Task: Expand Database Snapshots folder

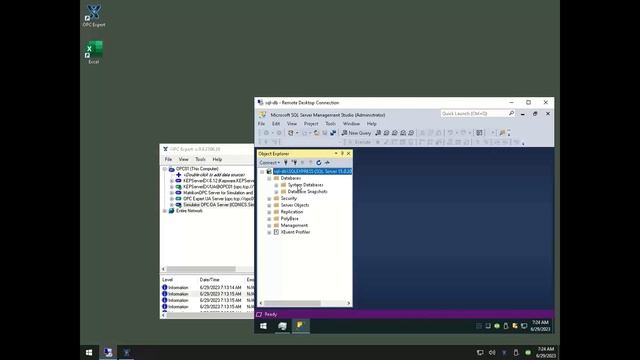Action: click(x=276, y=191)
